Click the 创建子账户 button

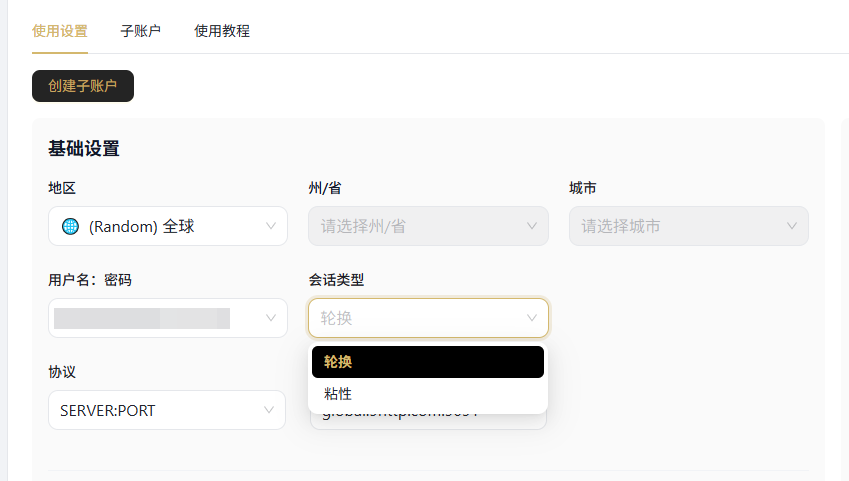83,86
